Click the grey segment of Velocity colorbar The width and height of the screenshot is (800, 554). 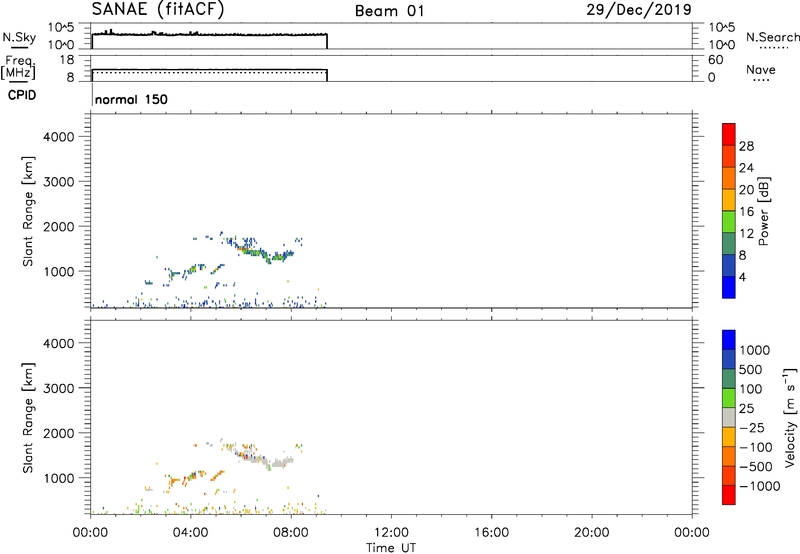tap(729, 417)
